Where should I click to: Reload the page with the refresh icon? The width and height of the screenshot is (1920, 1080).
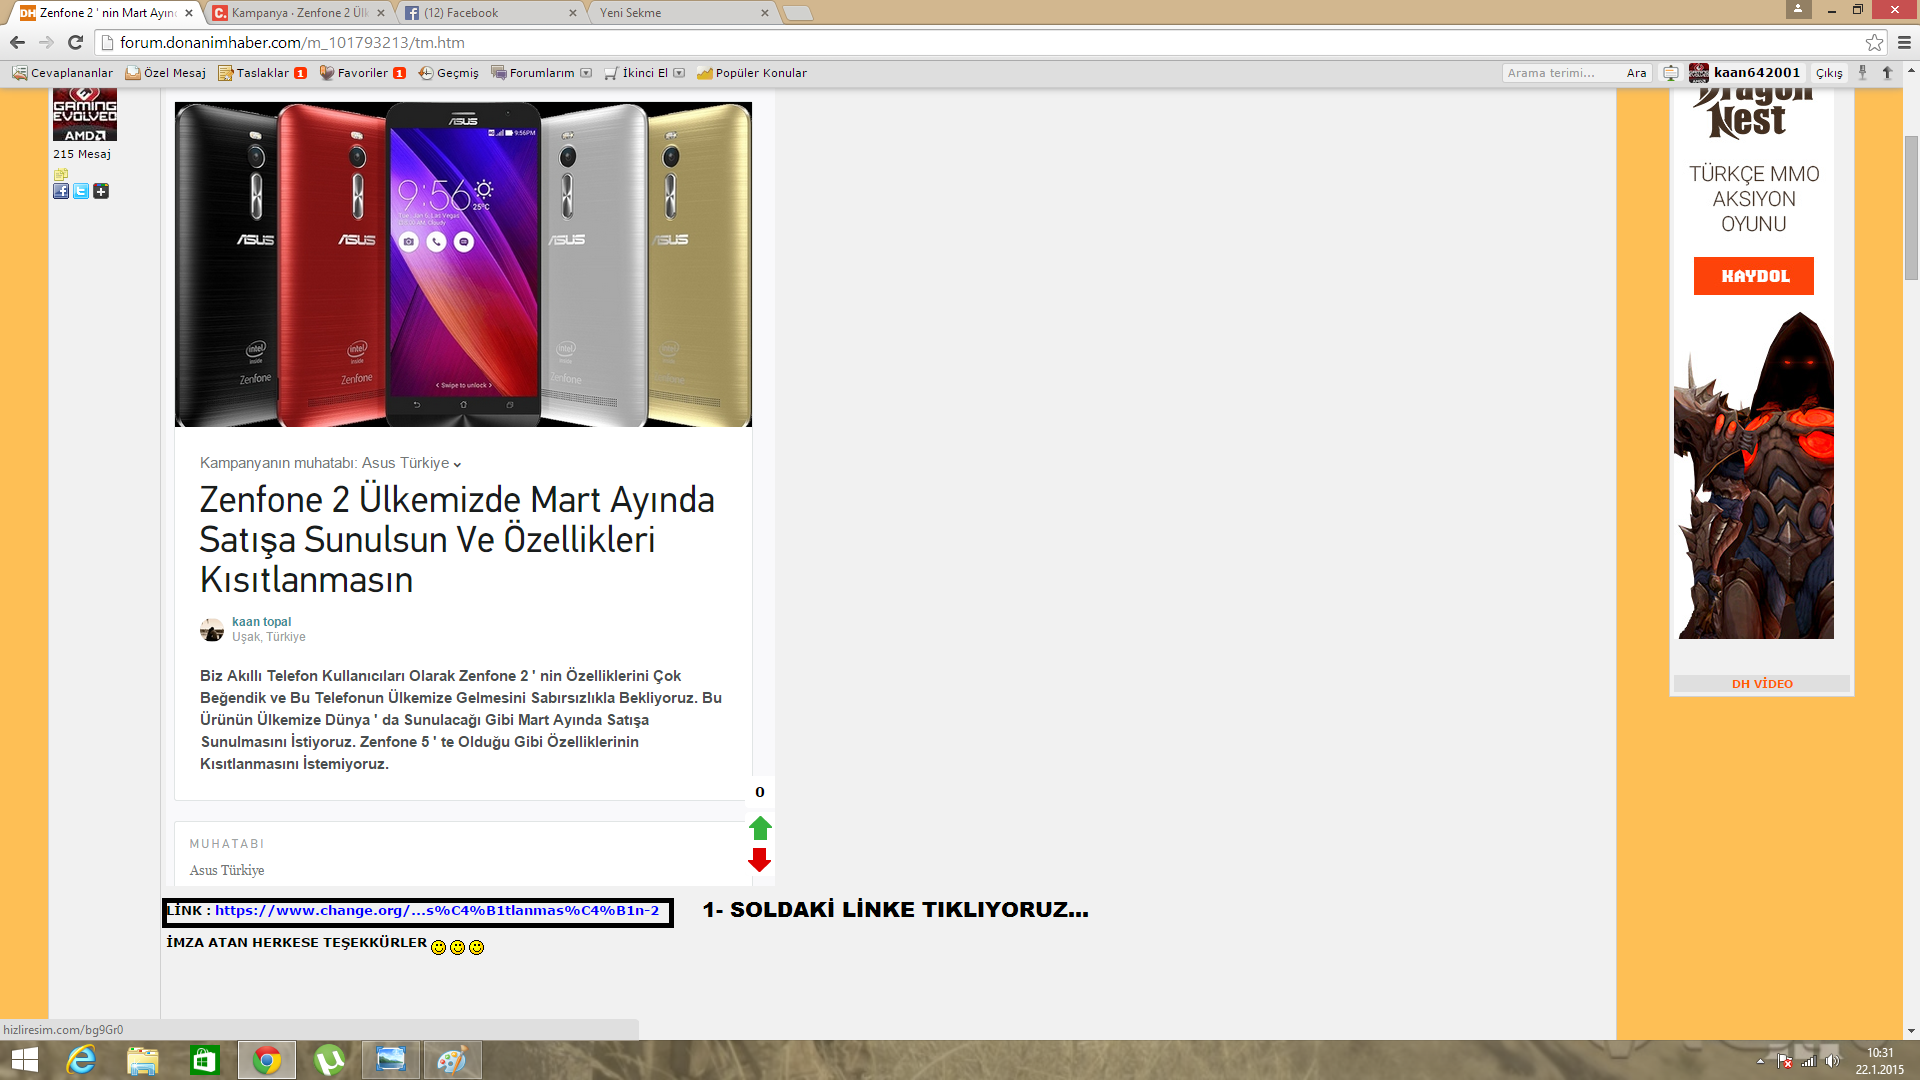(x=75, y=42)
